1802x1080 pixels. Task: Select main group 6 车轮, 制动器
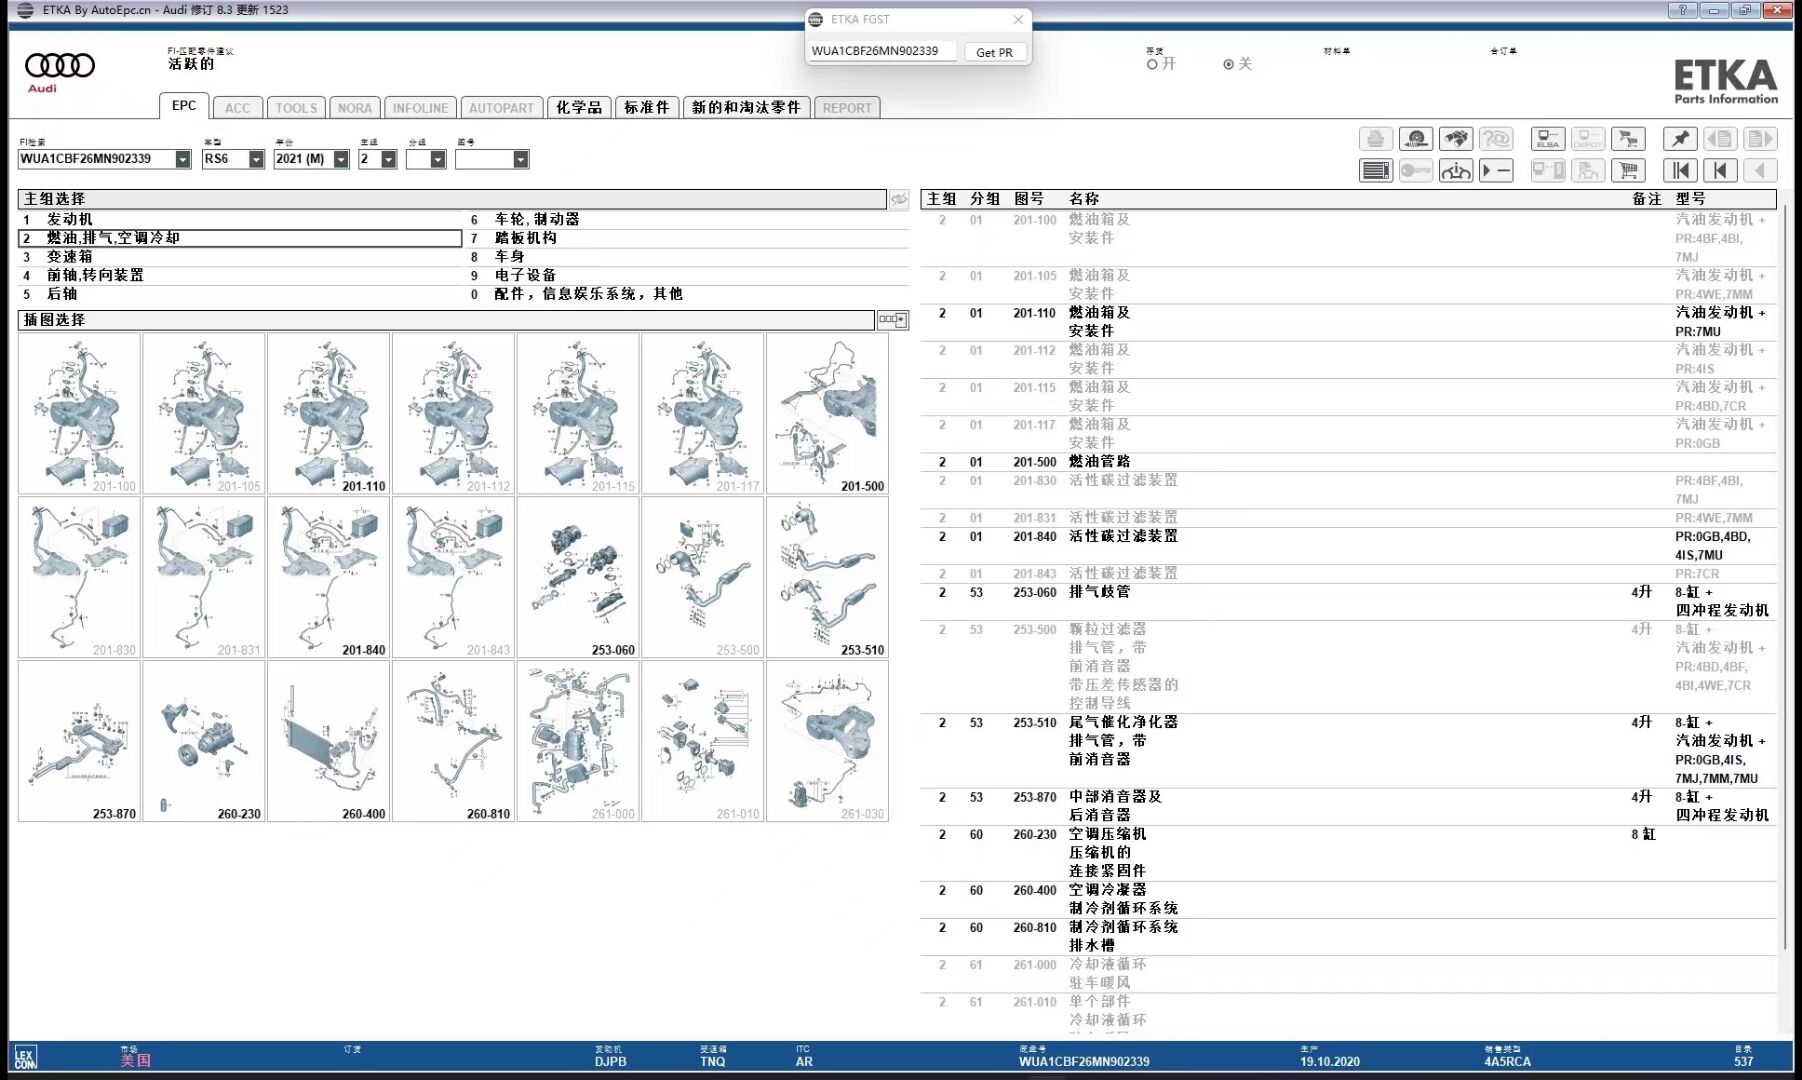pyautogui.click(x=687, y=219)
